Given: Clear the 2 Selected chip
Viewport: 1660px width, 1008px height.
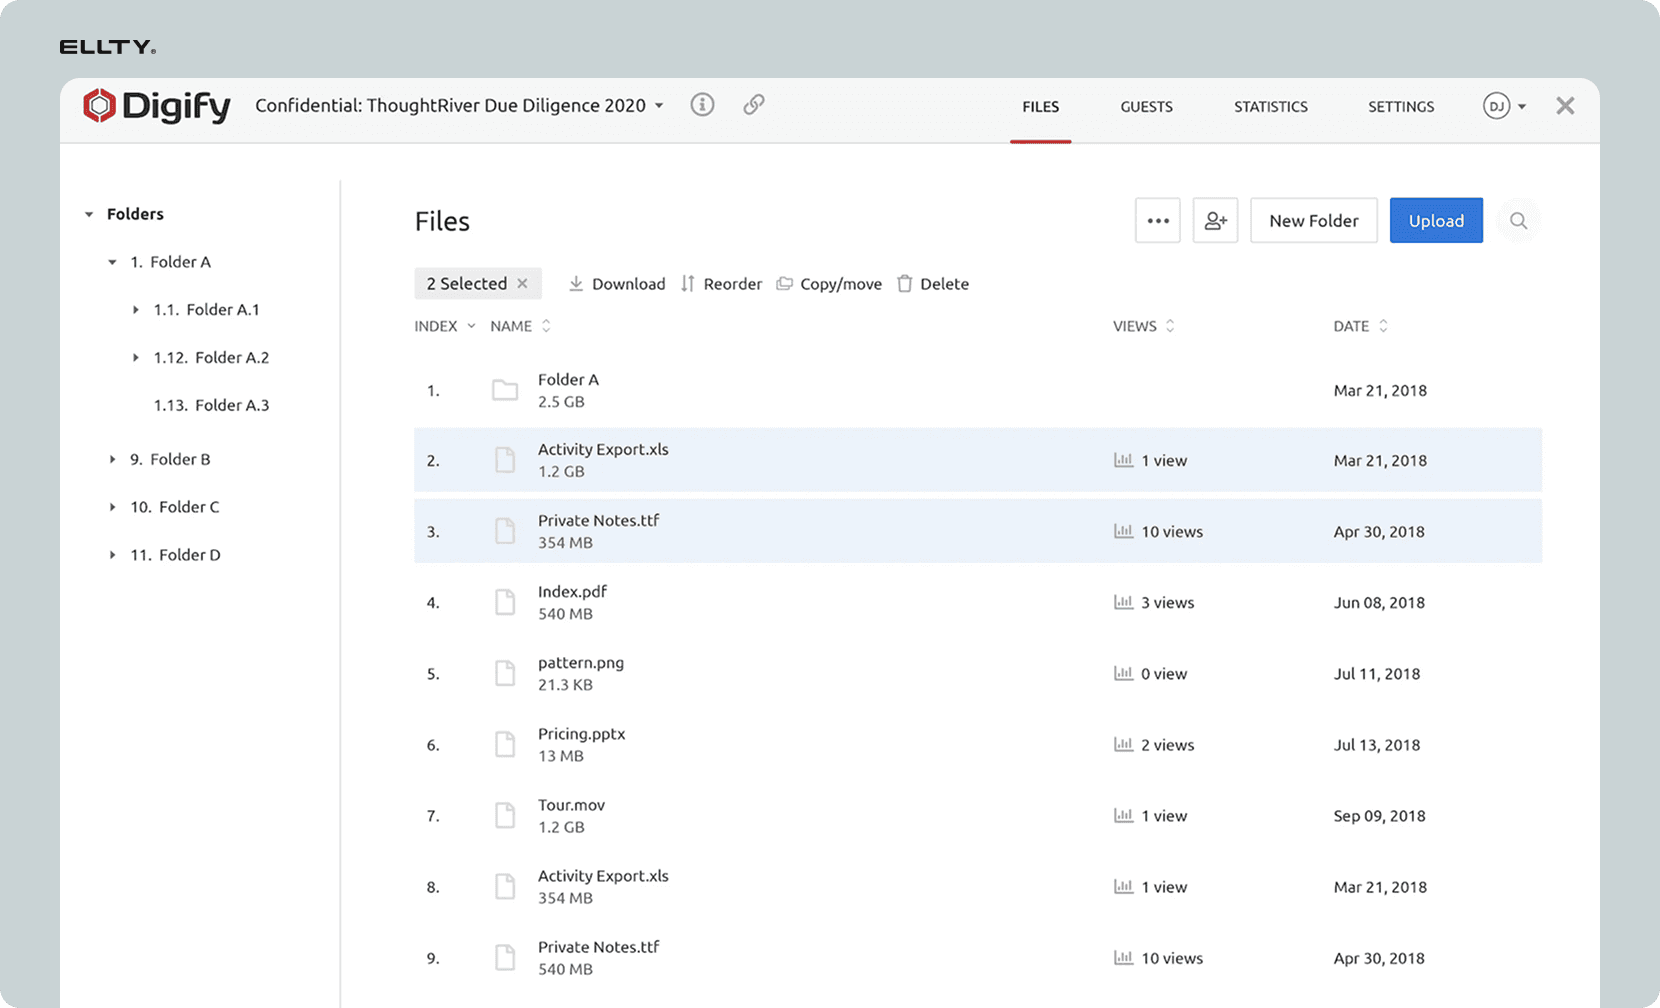Looking at the screenshot, I should click(522, 284).
